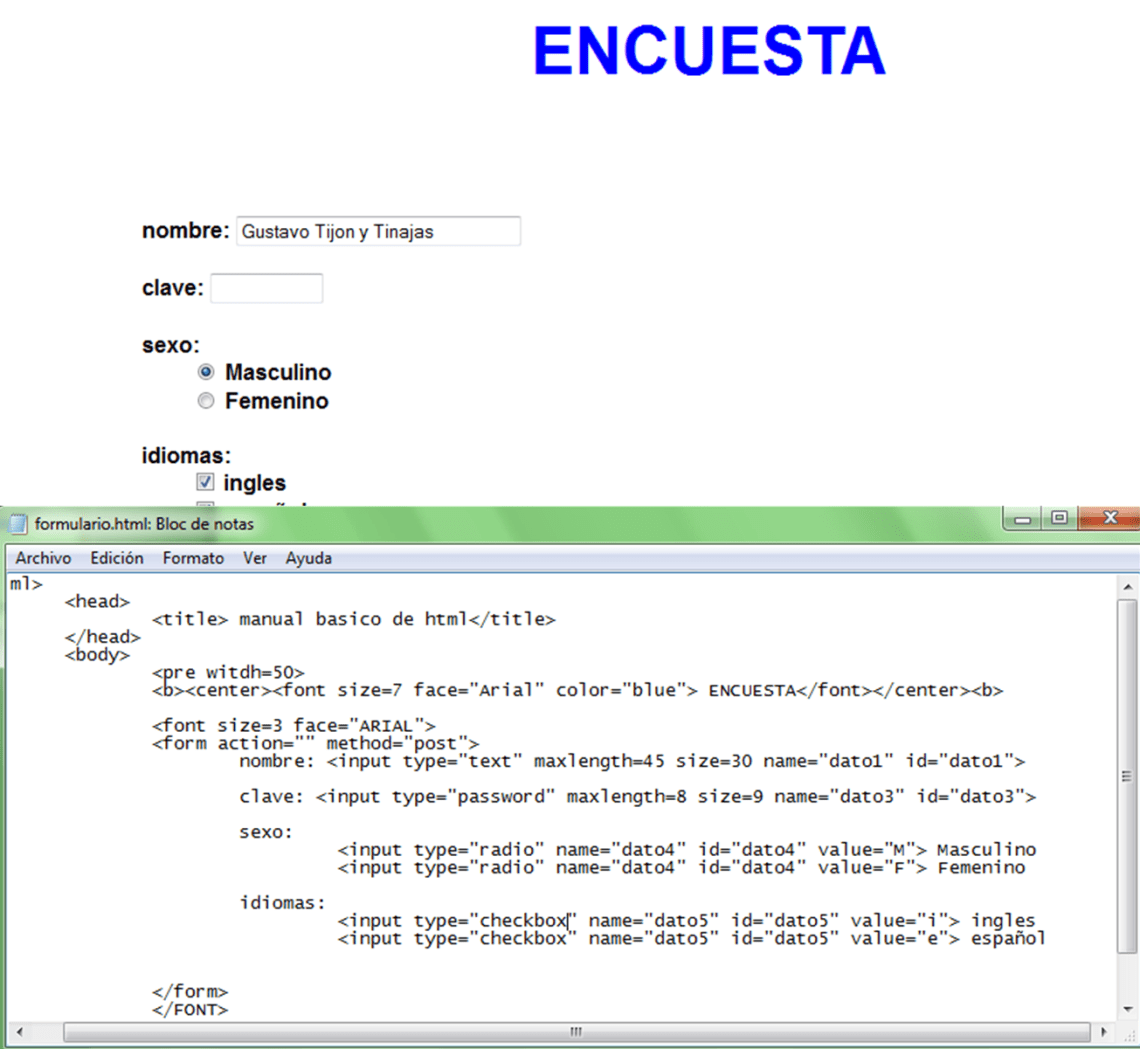Viewport: 1140px width, 1049px height.
Task: Open the Ver menu
Action: [255, 558]
